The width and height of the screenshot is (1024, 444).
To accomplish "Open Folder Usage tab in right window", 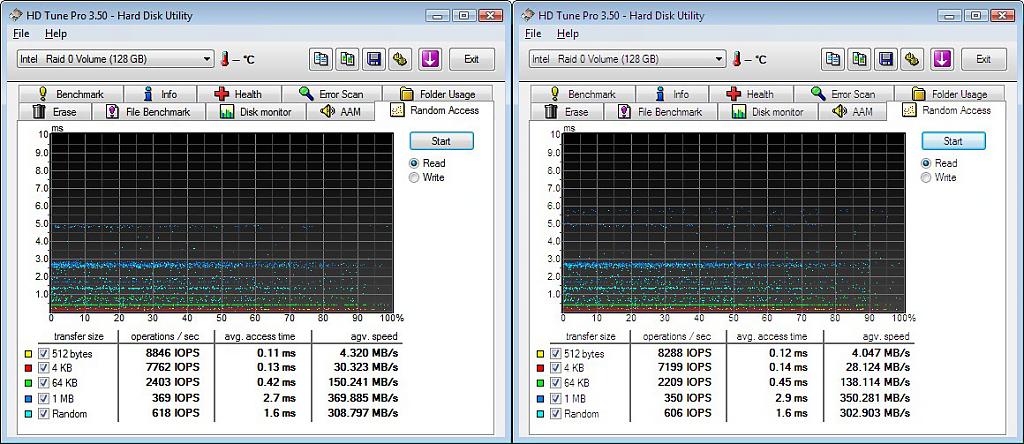I will click(x=950, y=94).
